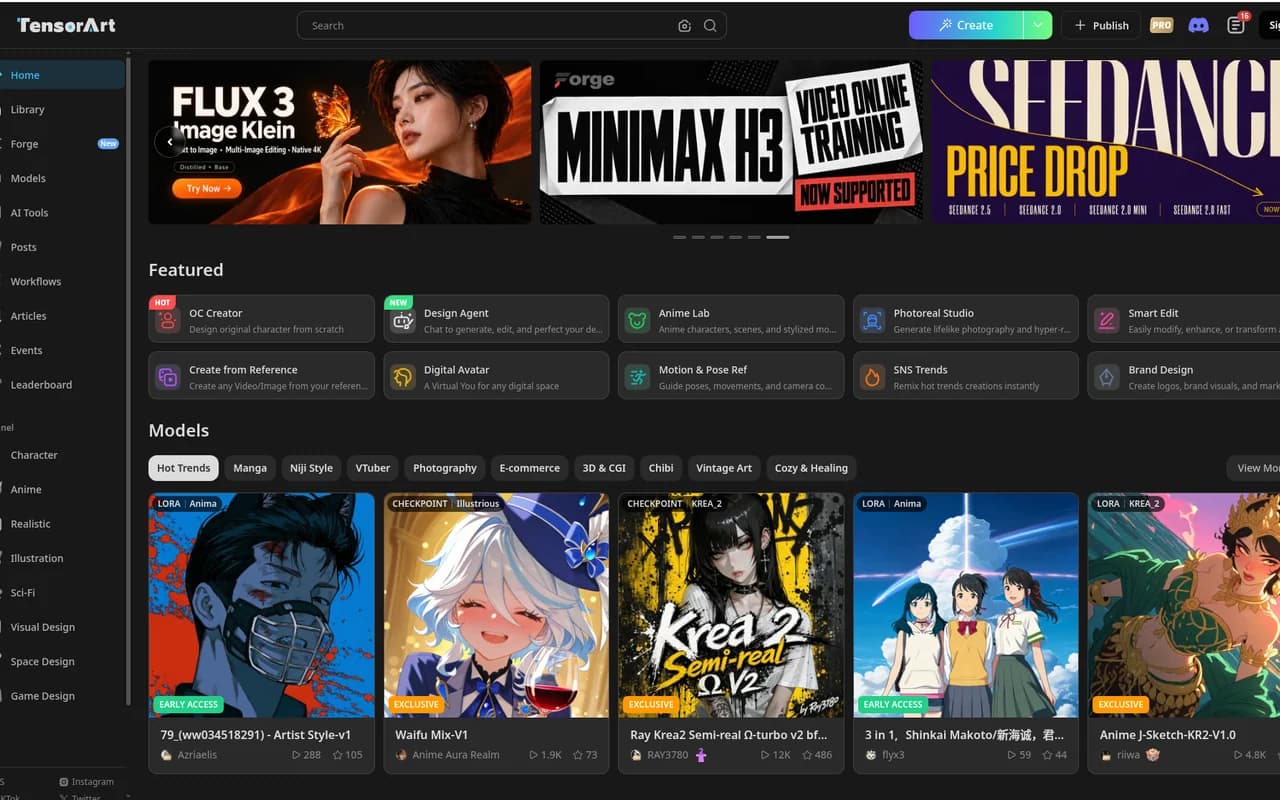Click the magnifier search icon
The width and height of the screenshot is (1280, 800).
(x=710, y=26)
